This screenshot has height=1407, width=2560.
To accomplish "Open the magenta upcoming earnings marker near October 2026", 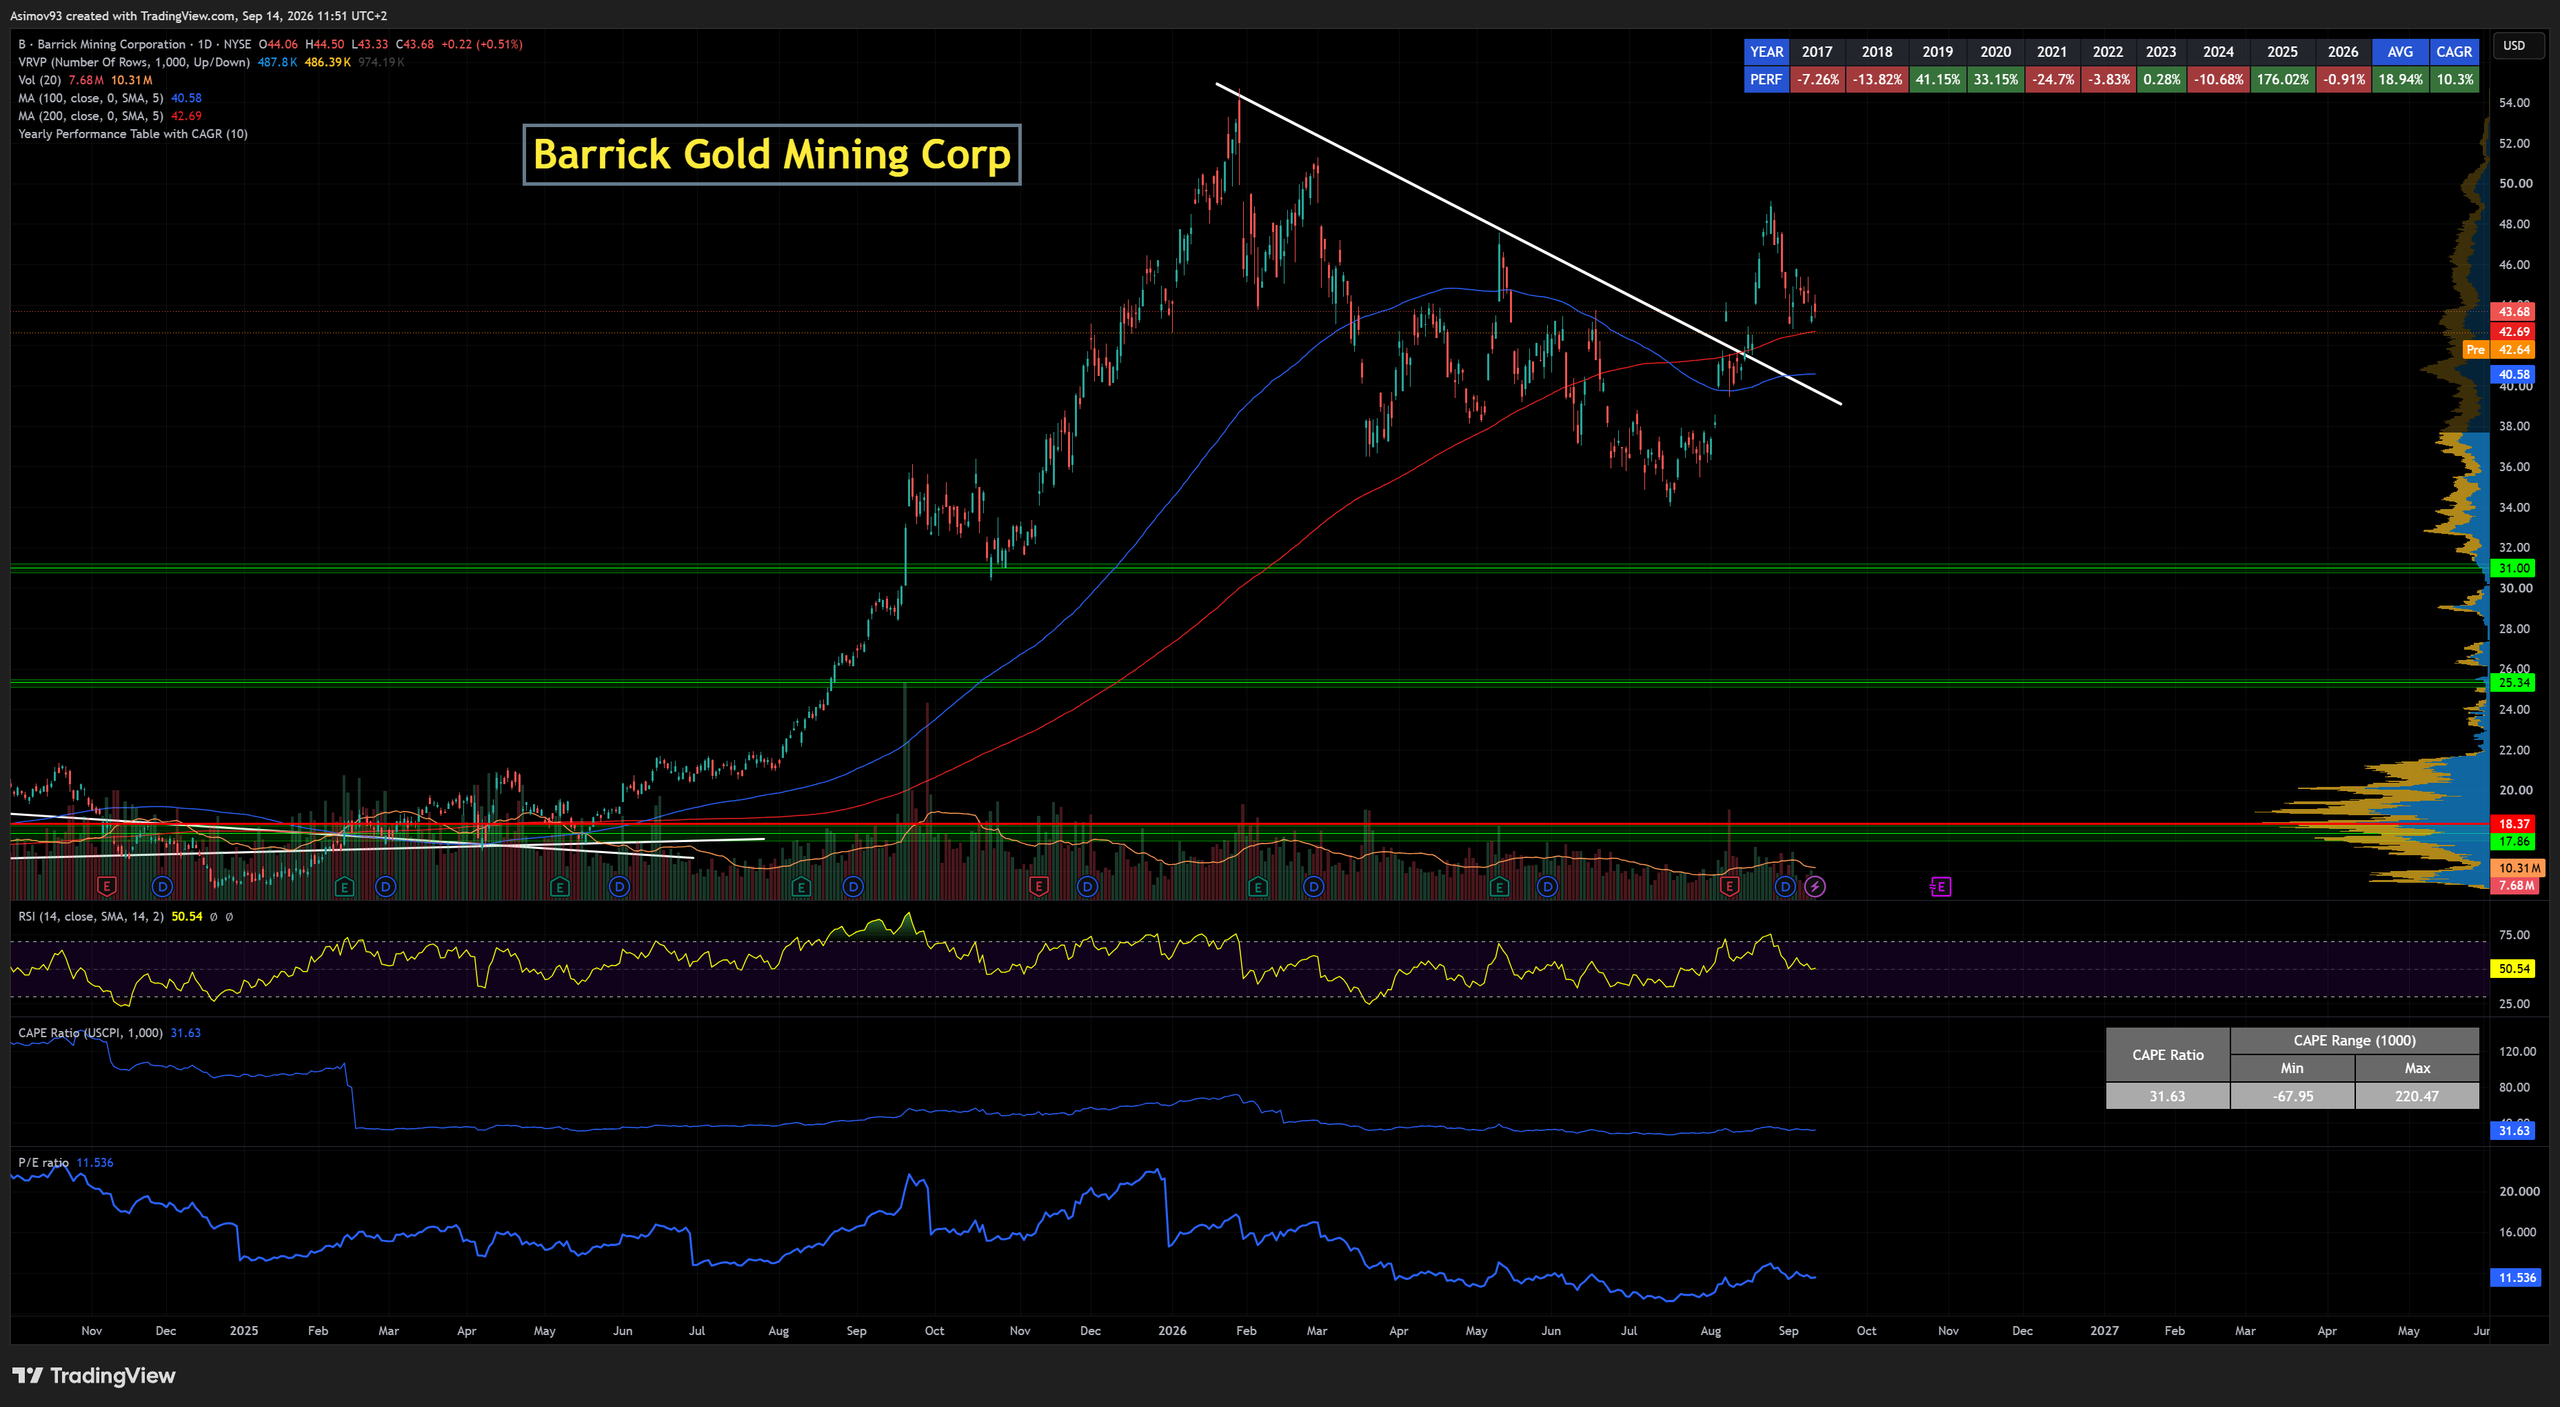I will click(1940, 886).
